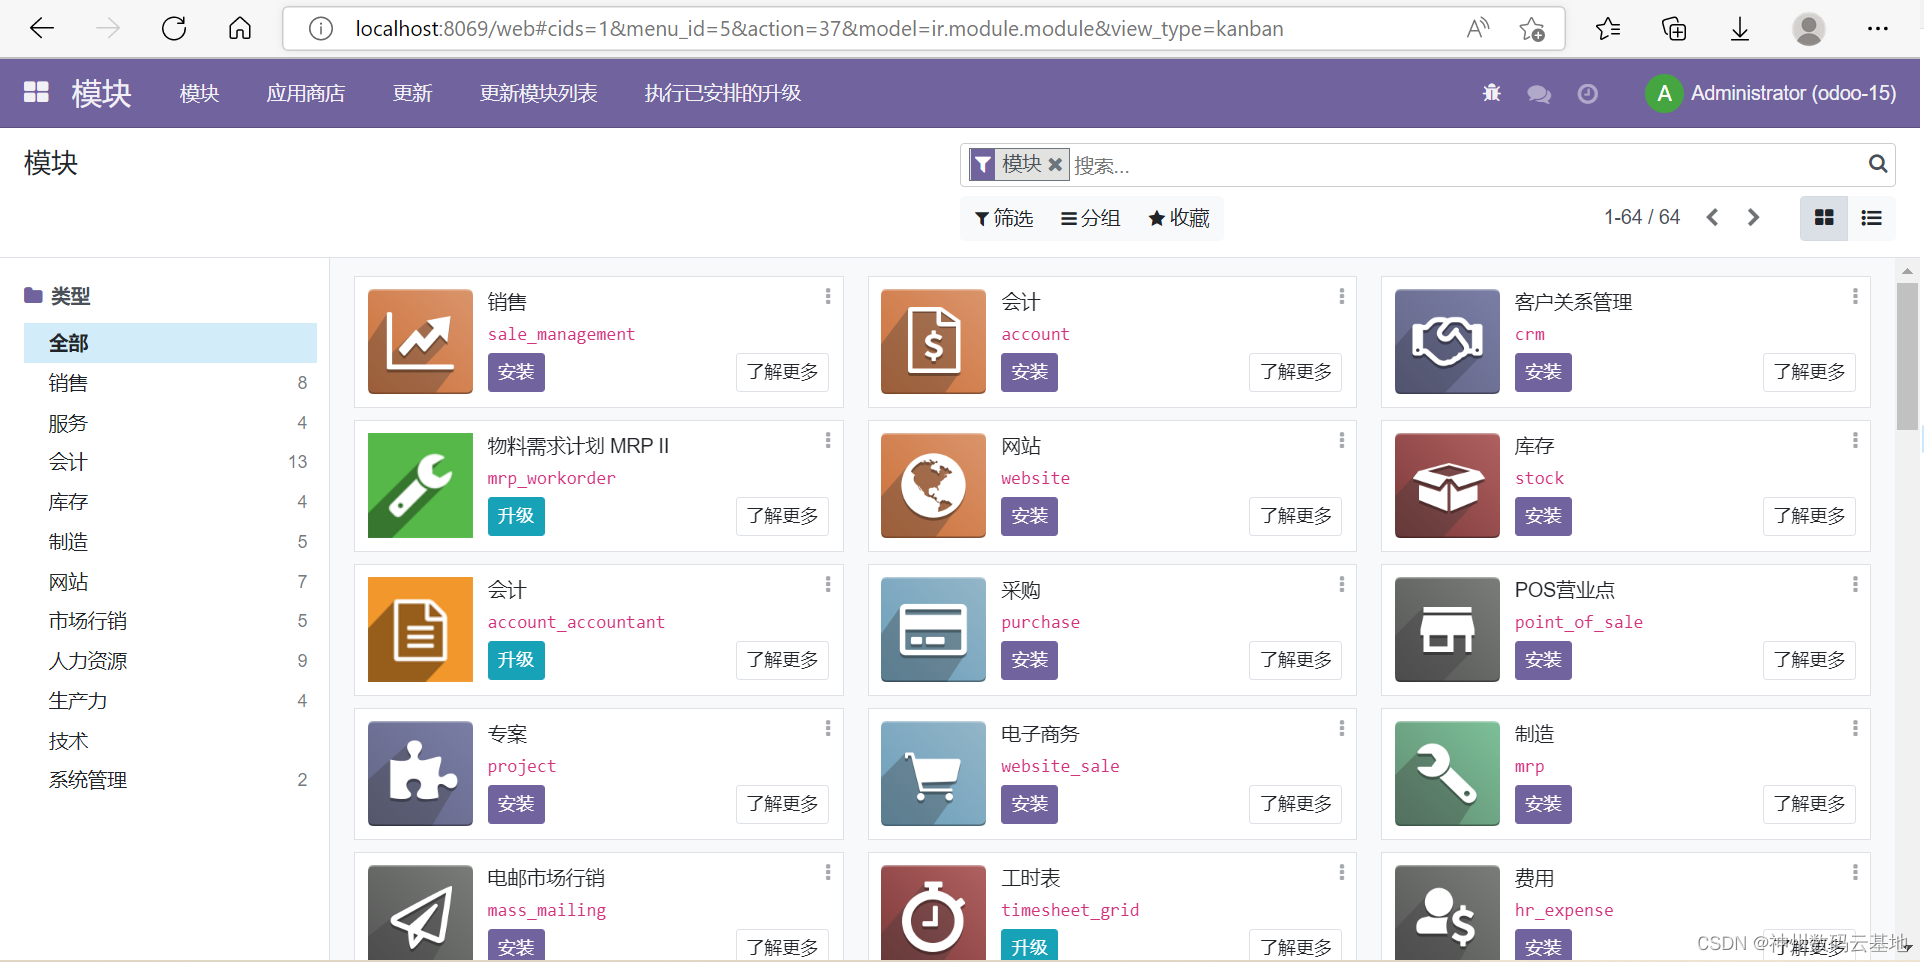
Task: Install the crm module
Action: tap(1543, 372)
